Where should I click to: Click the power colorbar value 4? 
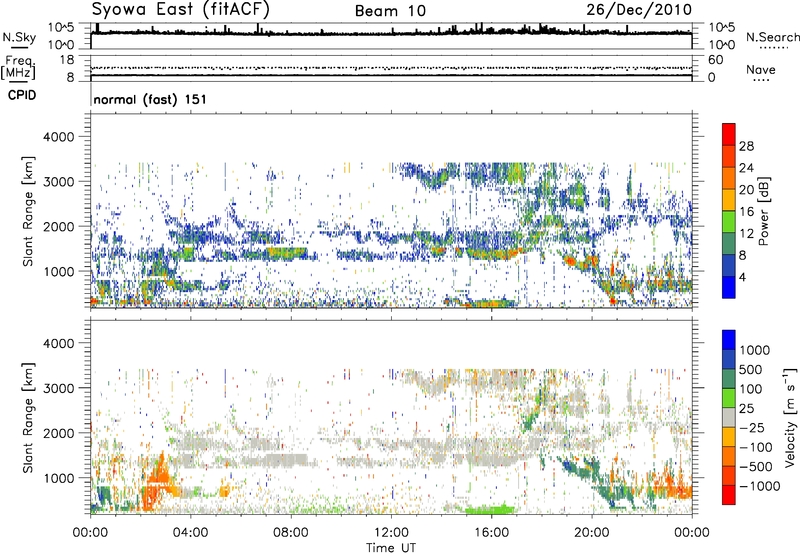point(743,277)
